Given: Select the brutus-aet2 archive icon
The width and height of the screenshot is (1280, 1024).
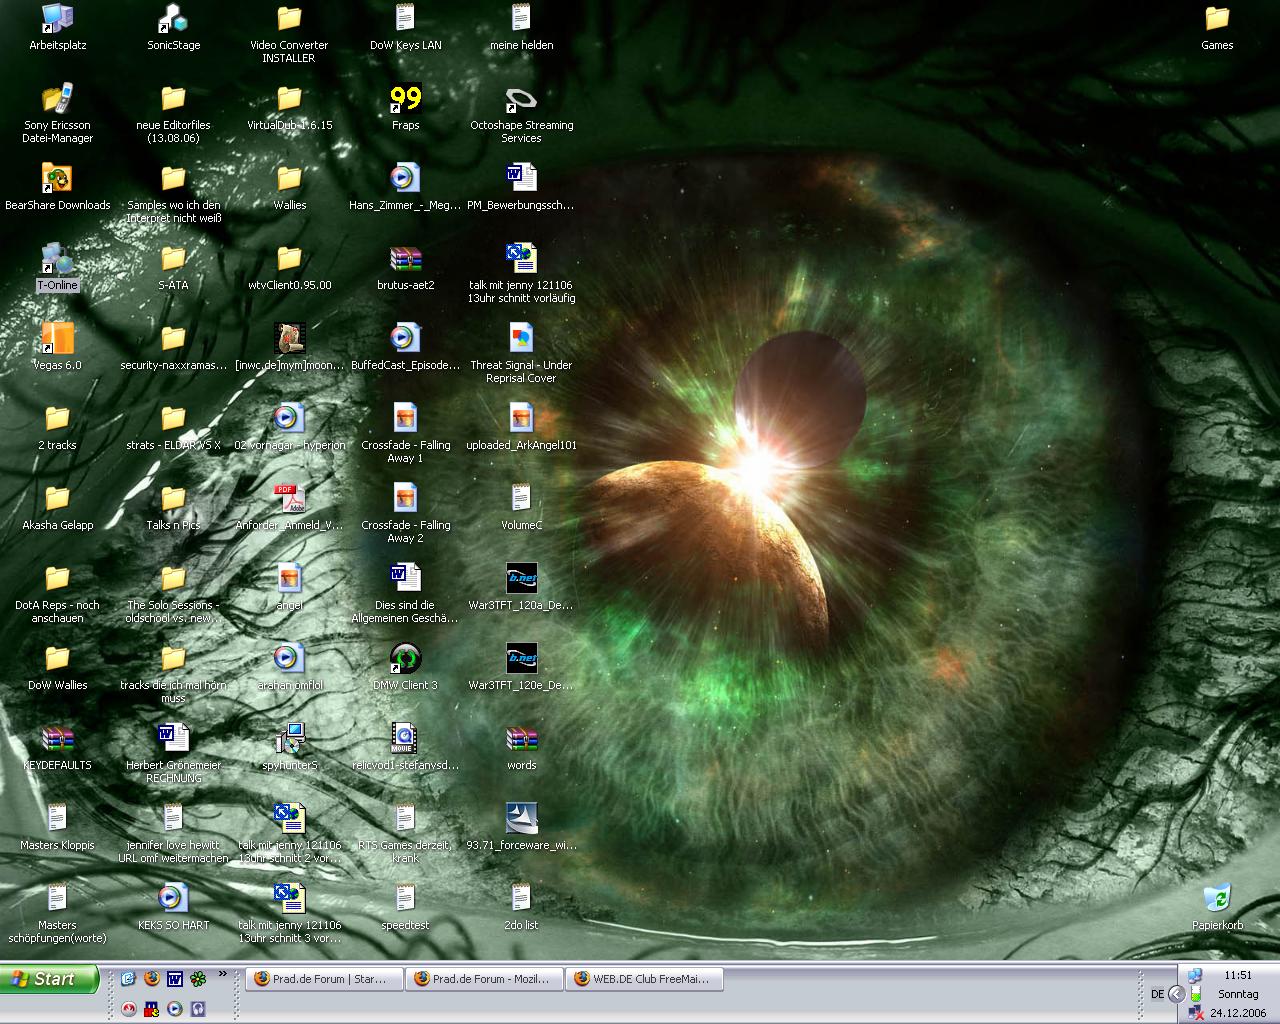Looking at the screenshot, I should tap(405, 259).
